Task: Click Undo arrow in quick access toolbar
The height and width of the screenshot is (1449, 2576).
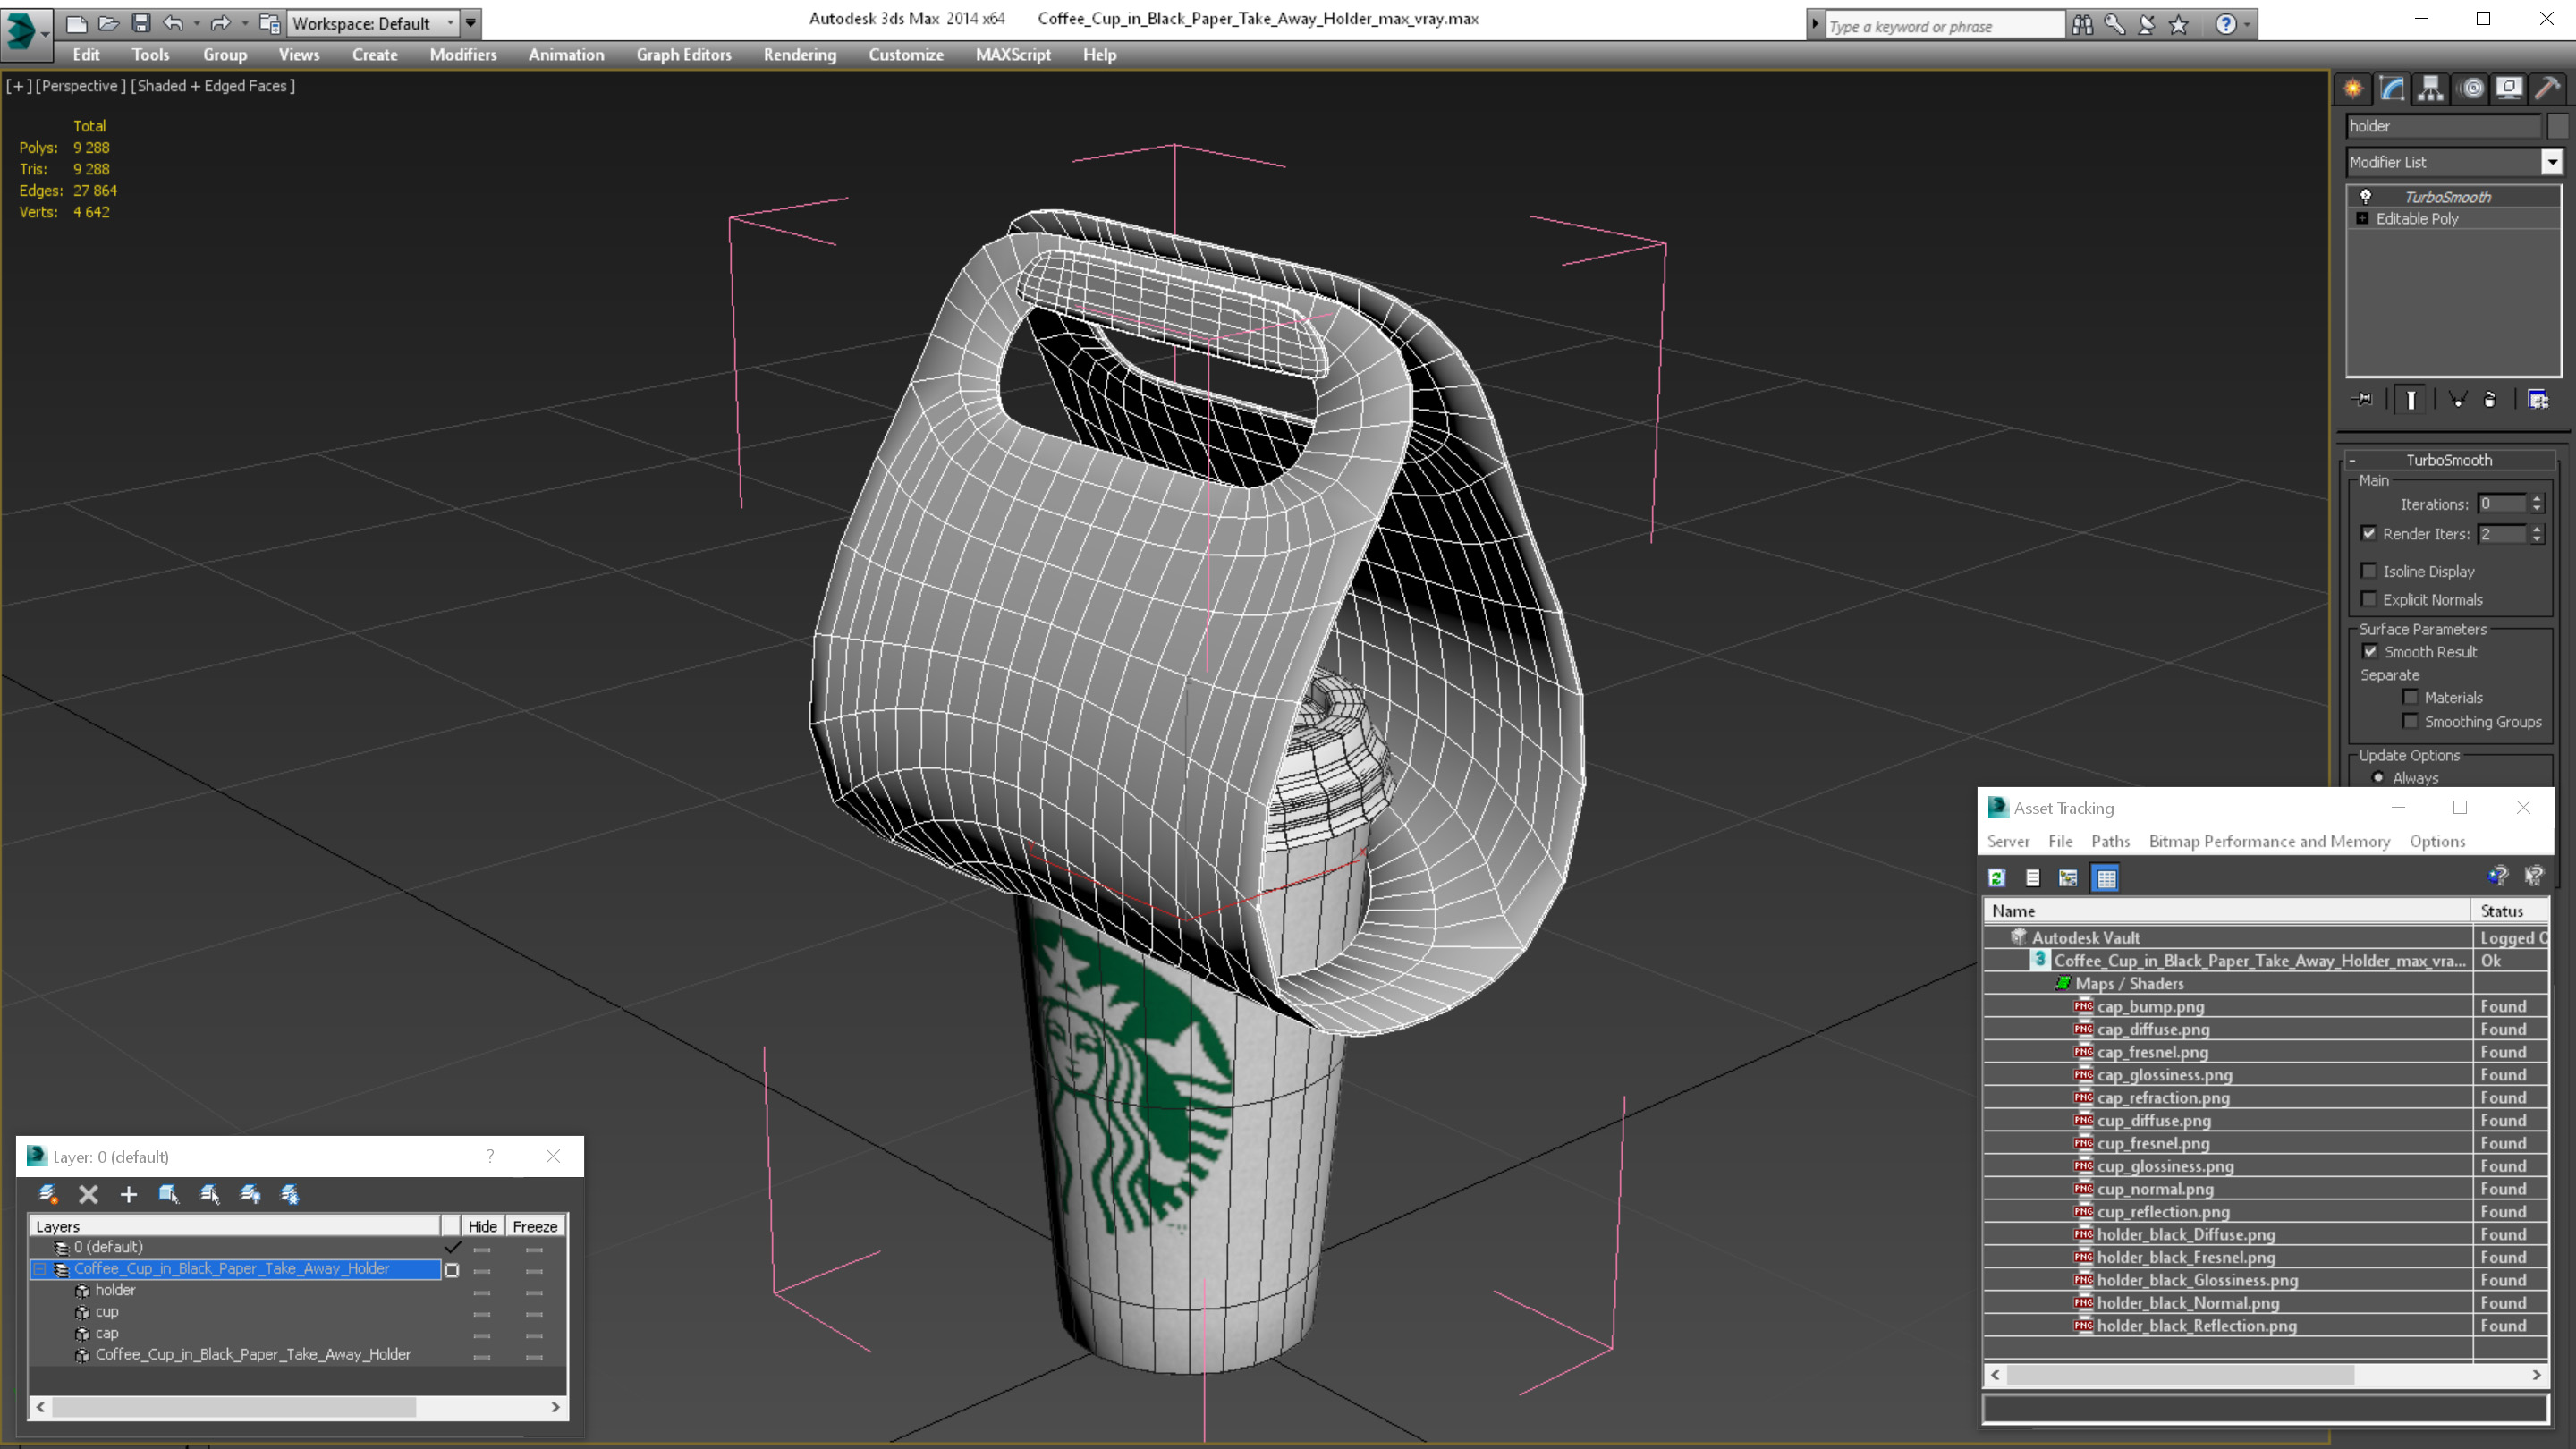Action: (173, 23)
